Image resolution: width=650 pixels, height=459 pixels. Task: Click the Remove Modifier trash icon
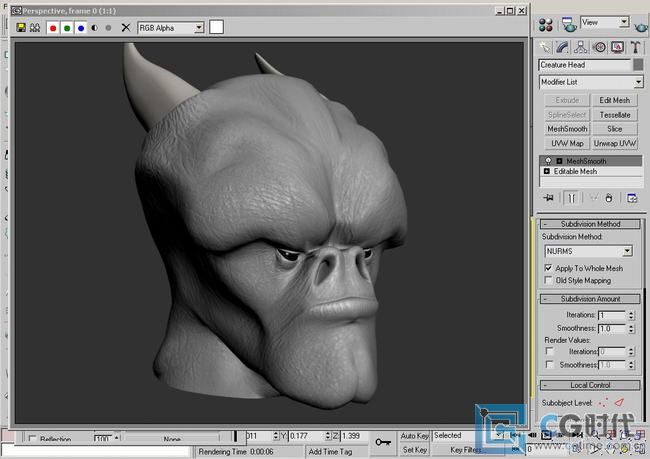[609, 198]
